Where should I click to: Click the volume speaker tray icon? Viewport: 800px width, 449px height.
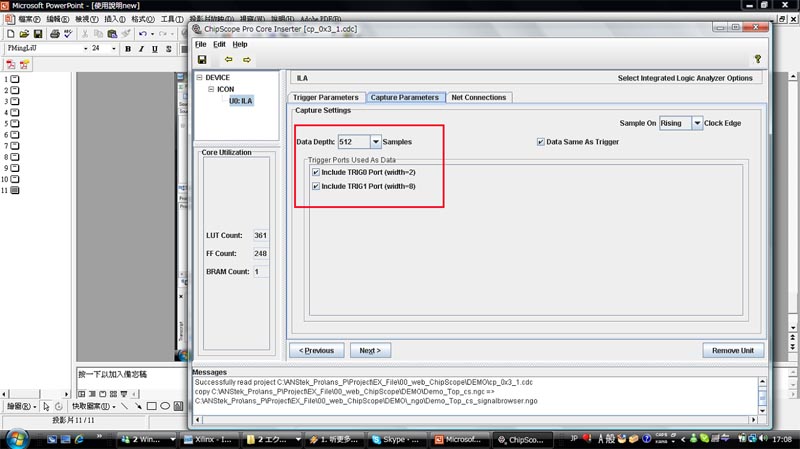point(763,438)
